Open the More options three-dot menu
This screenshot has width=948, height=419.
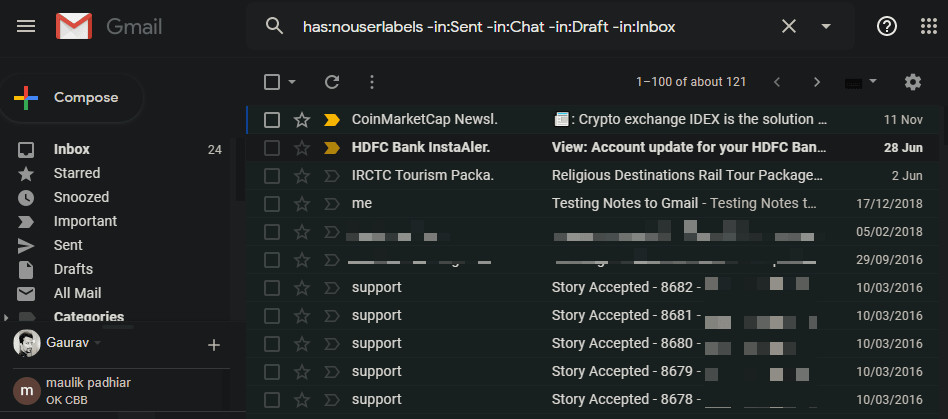click(372, 82)
